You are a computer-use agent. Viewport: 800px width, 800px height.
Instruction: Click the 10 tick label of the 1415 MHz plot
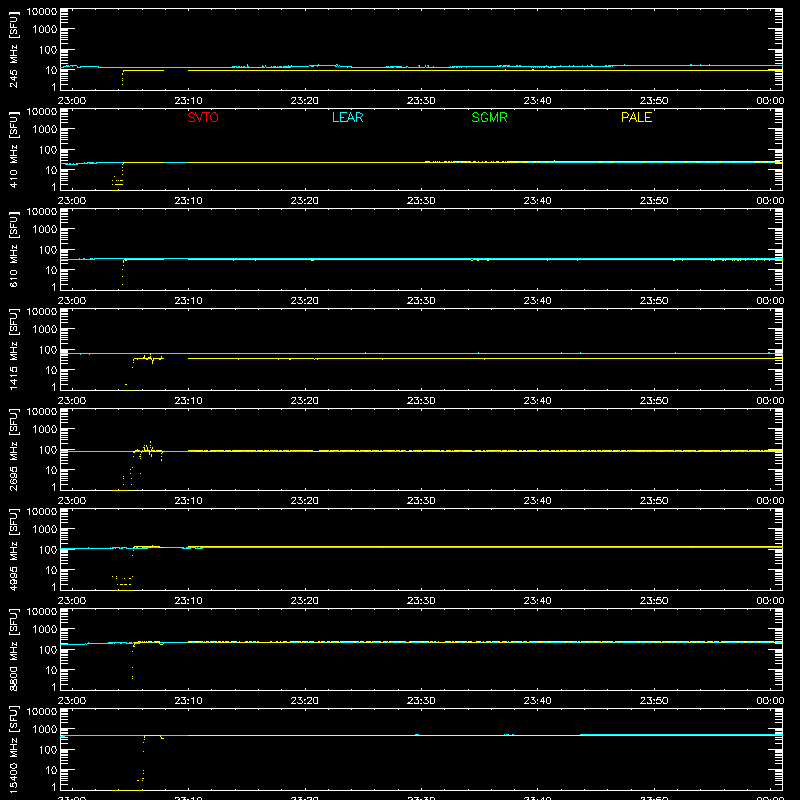point(51,370)
